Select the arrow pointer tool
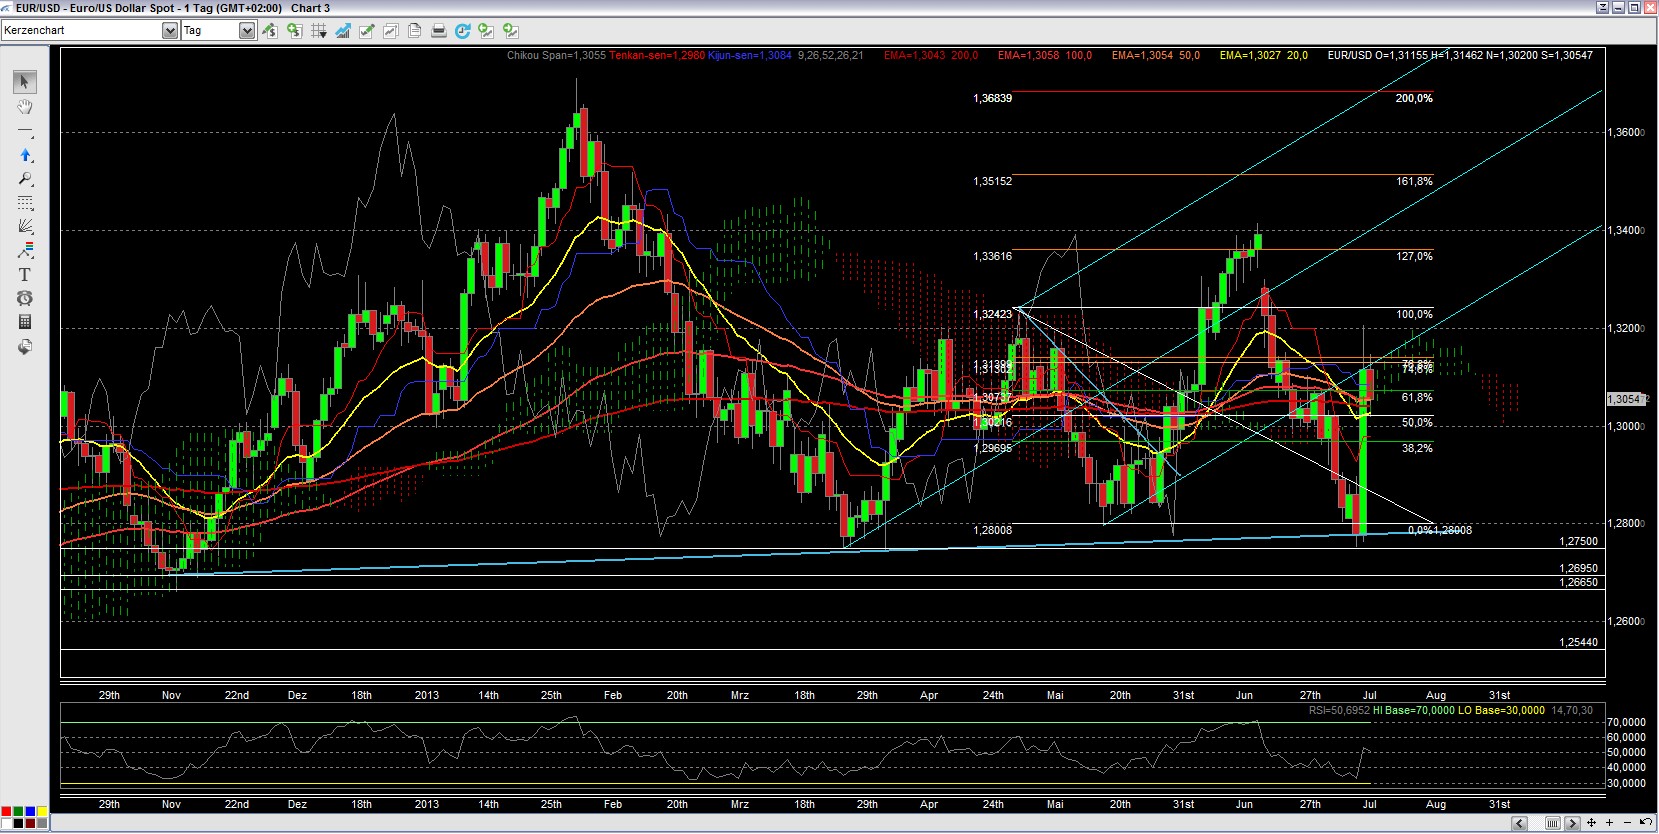 [25, 82]
